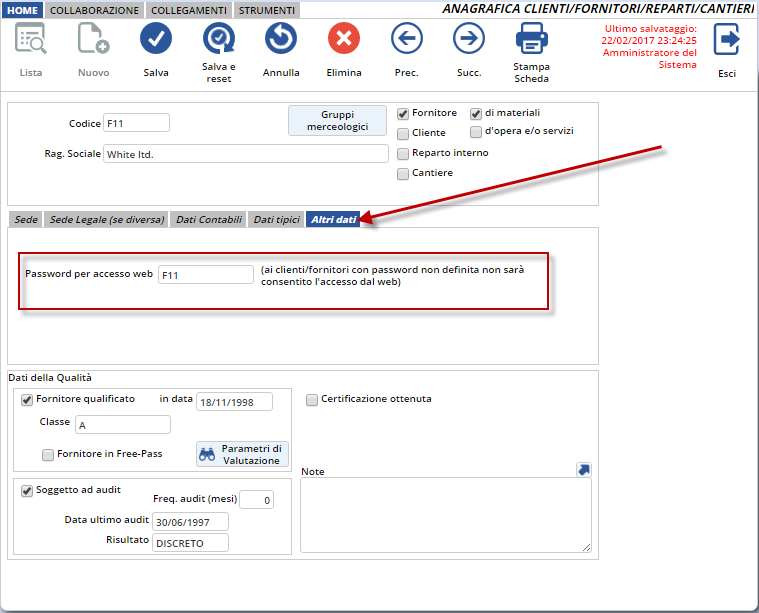Click the Salva e reset icon
Viewport: 759px width, 613px height.
pyautogui.click(x=218, y=40)
